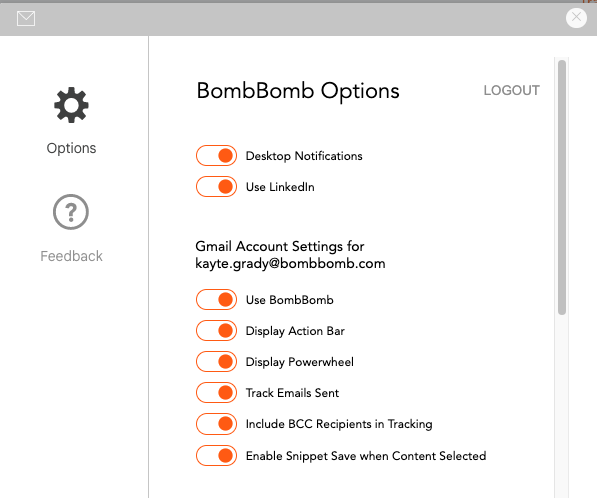Toggle Display Powerwheel switch
Viewport: 597px width, 498px height.
(216, 362)
